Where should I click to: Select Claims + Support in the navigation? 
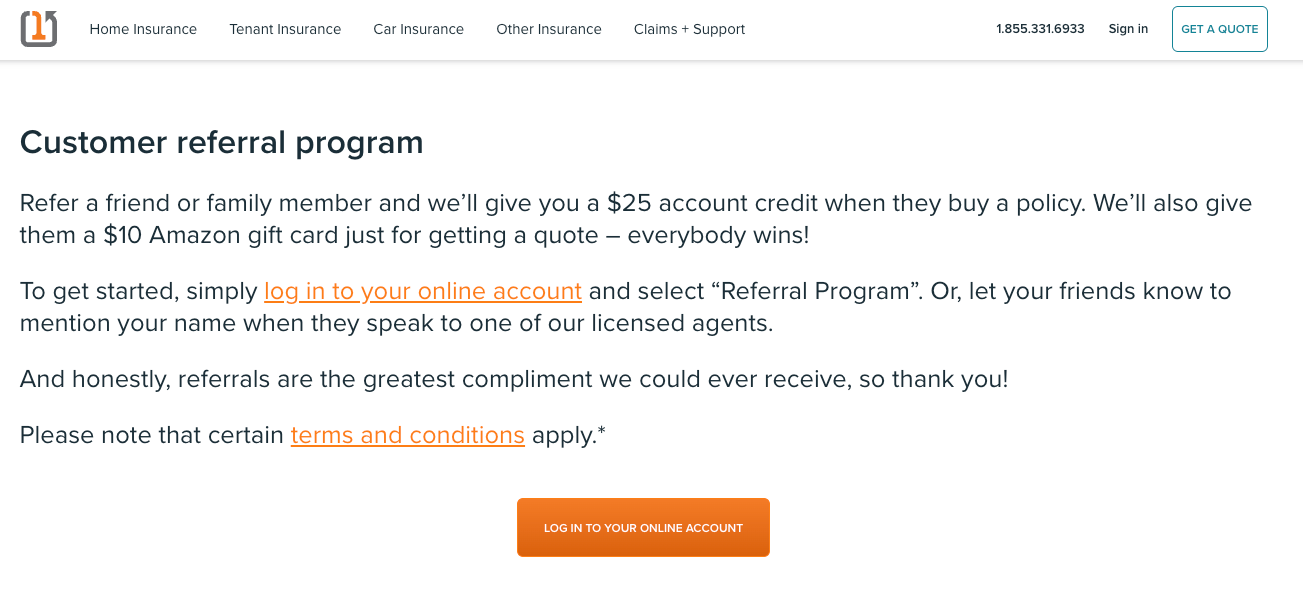[x=689, y=29]
